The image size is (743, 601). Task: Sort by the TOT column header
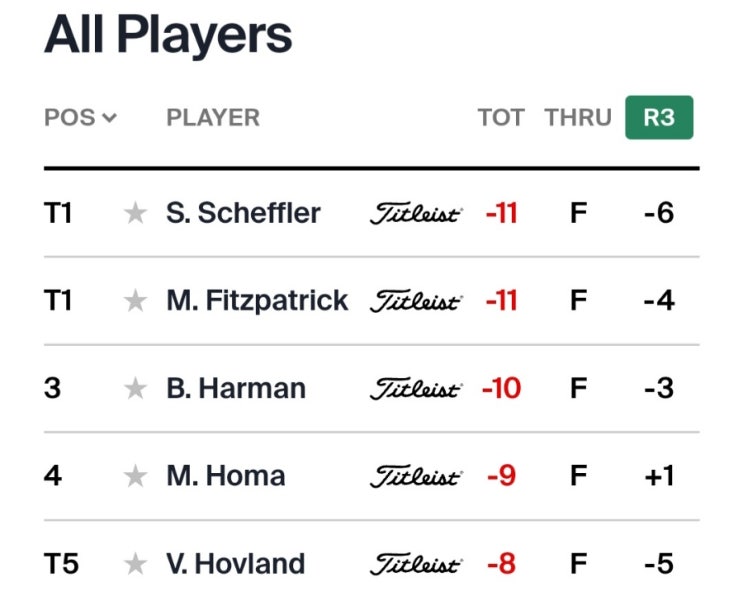click(501, 118)
